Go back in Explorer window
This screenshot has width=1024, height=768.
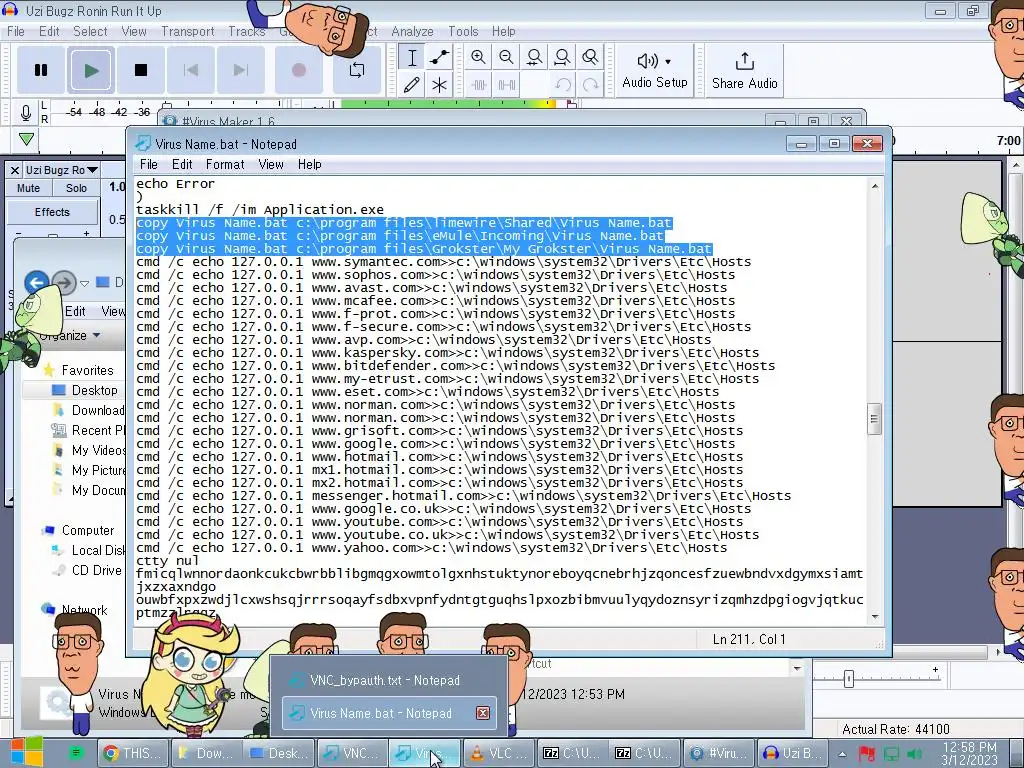pyautogui.click(x=37, y=283)
